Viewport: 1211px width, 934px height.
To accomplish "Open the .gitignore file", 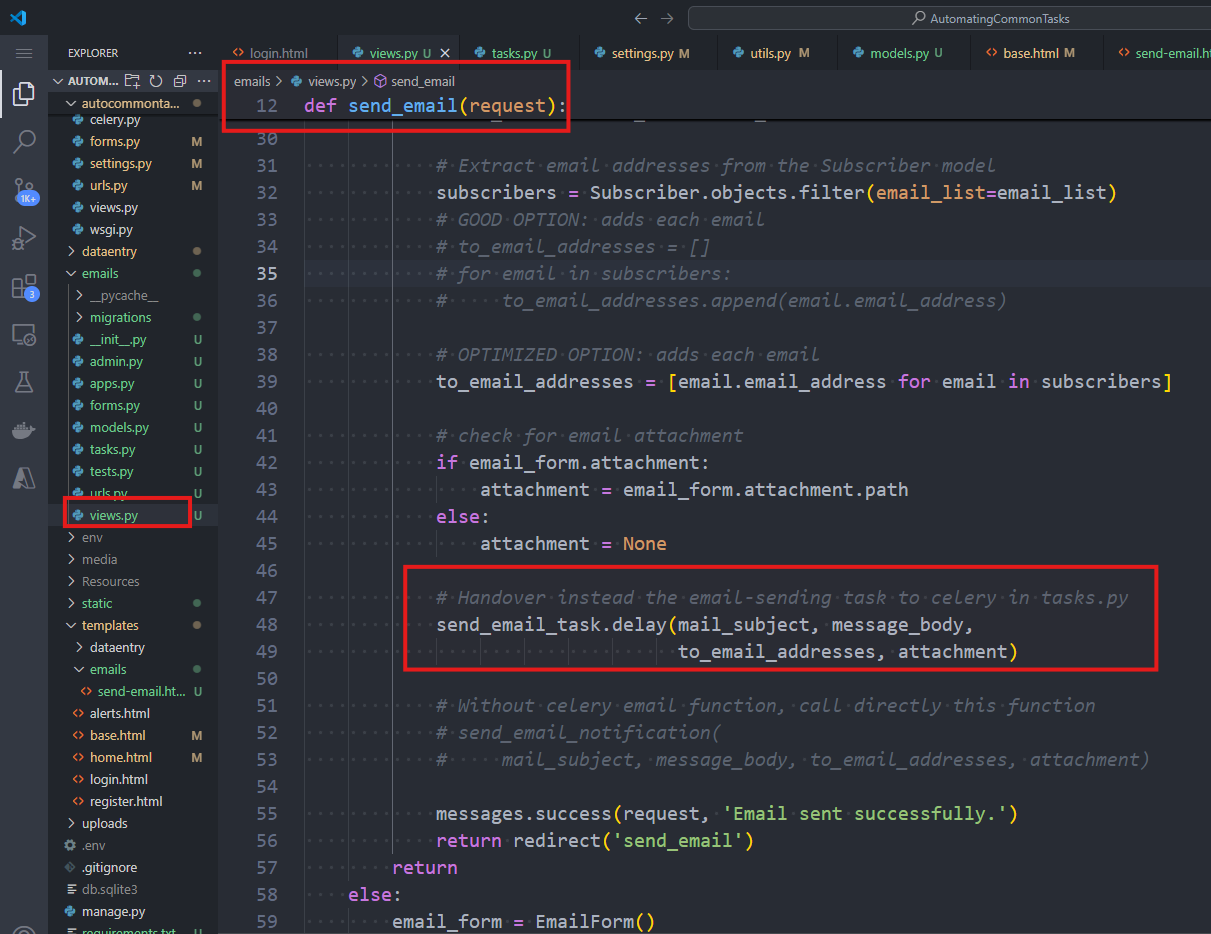I will click(133, 867).
